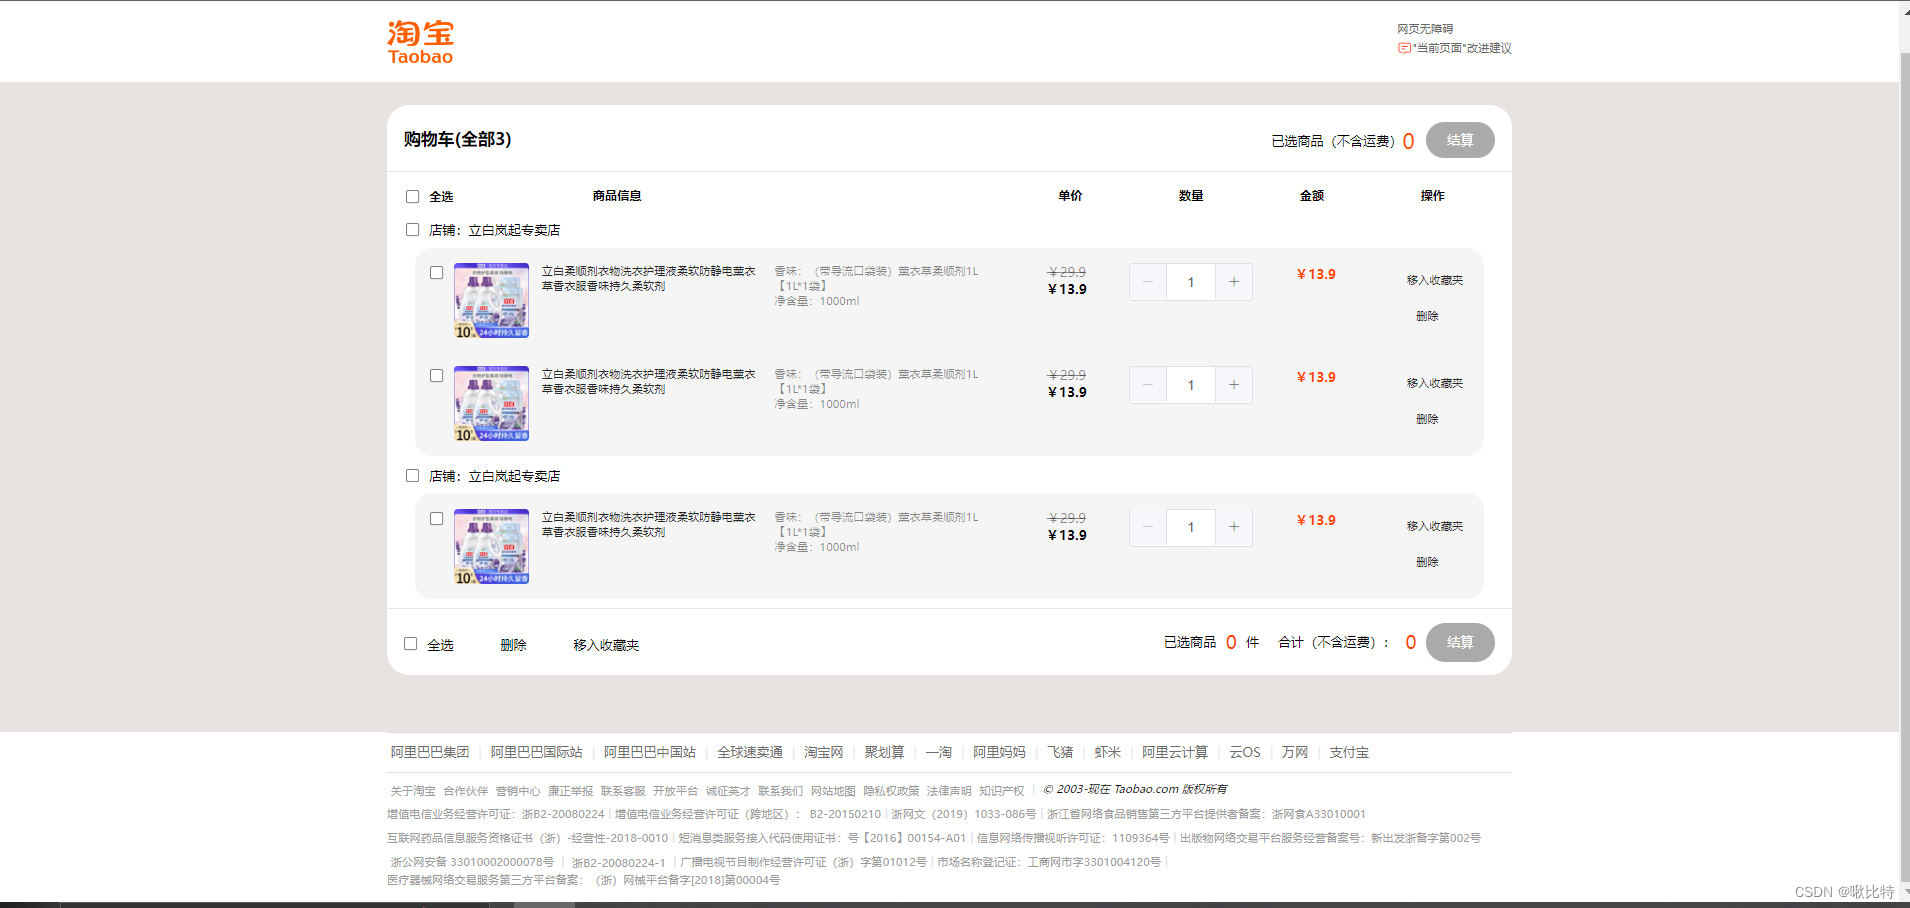Open the first shop name 立白岚起专卖店
1910x908 pixels.
tap(514, 230)
